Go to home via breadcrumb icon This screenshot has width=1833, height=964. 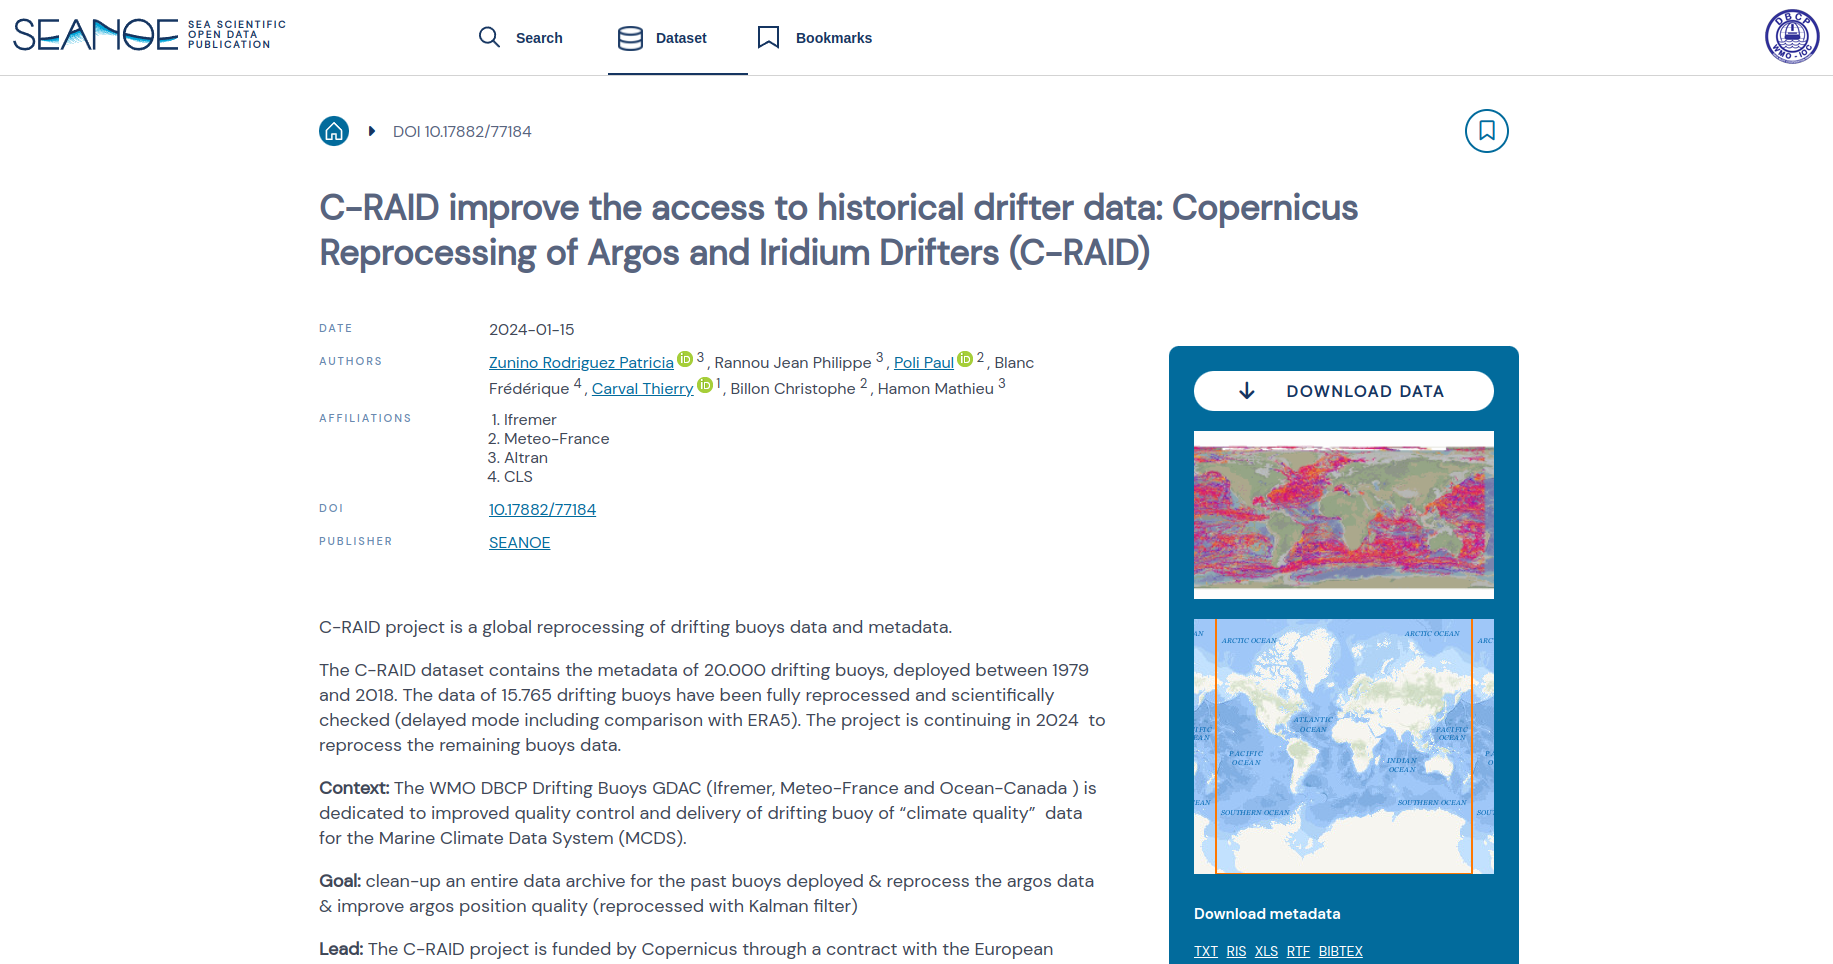[334, 131]
